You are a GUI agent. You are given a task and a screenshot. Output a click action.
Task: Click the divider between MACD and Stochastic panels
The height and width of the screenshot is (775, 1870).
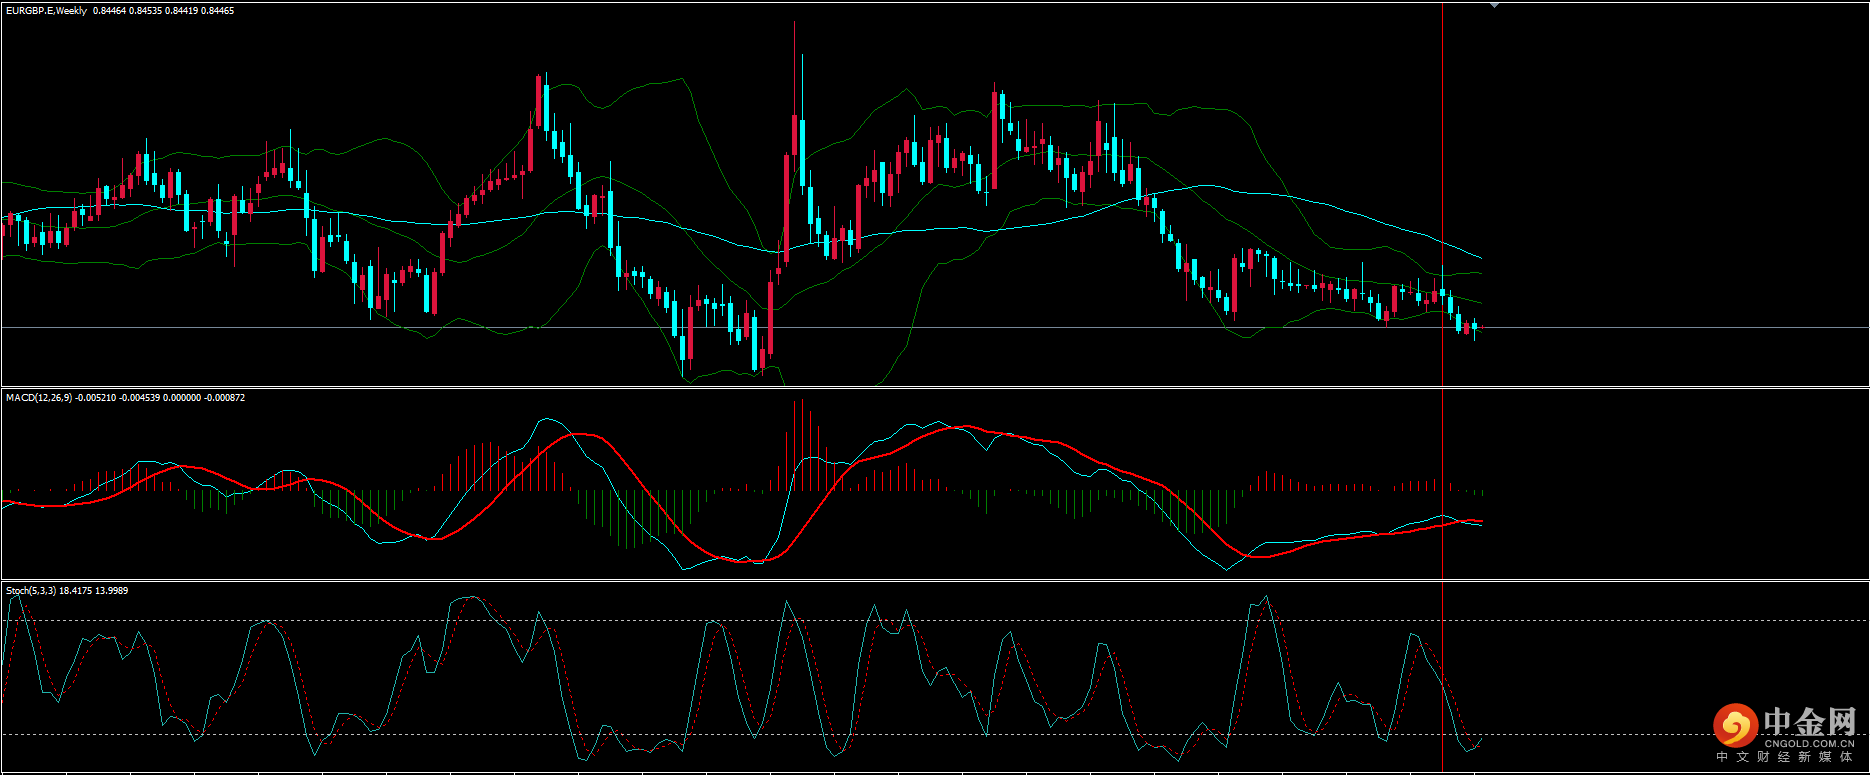(935, 580)
